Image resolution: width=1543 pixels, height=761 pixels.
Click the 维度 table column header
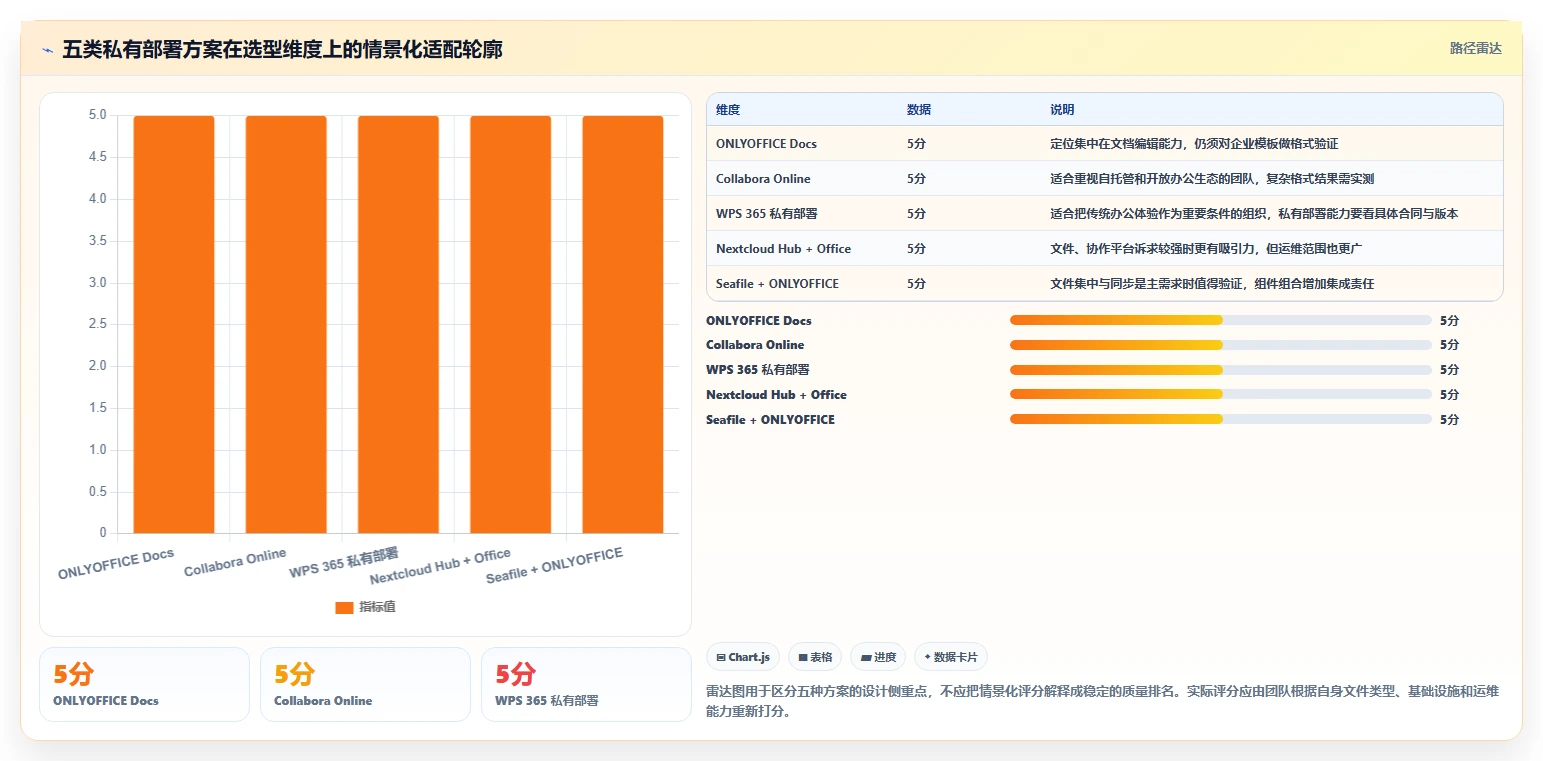pyautogui.click(x=728, y=110)
